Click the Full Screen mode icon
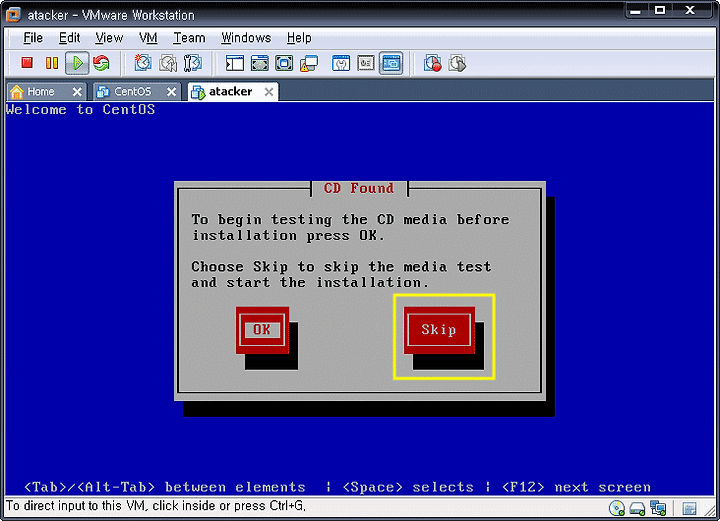 pyautogui.click(x=284, y=63)
